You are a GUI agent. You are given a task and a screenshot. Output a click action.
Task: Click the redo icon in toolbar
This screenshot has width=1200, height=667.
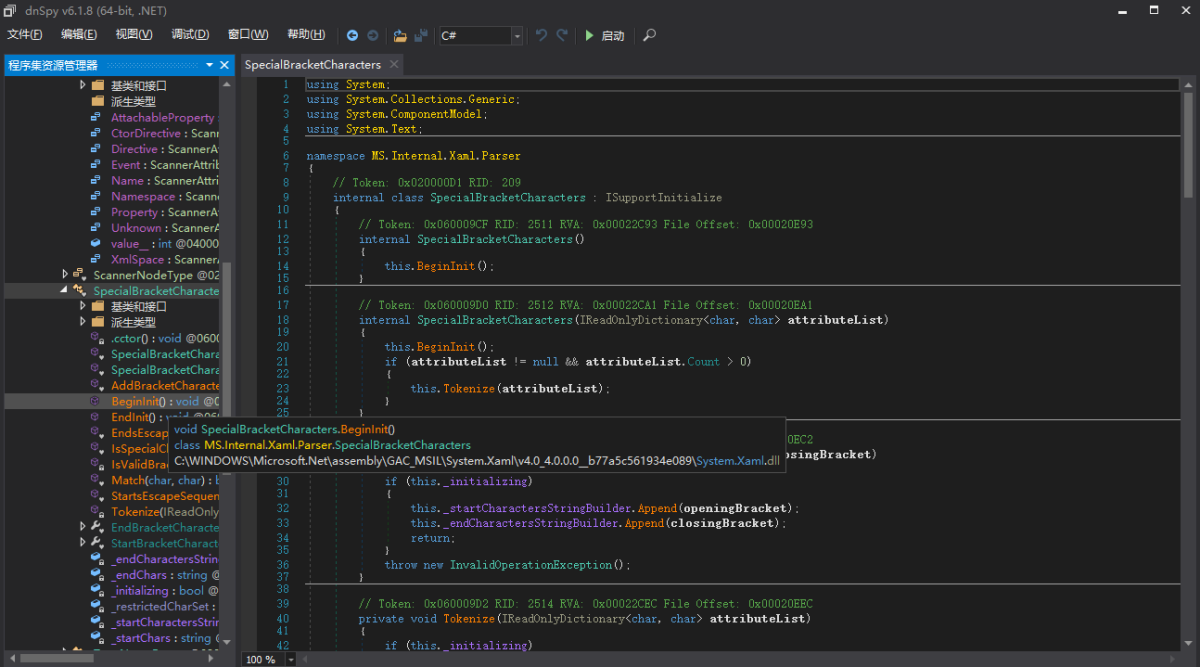pyautogui.click(x=562, y=35)
